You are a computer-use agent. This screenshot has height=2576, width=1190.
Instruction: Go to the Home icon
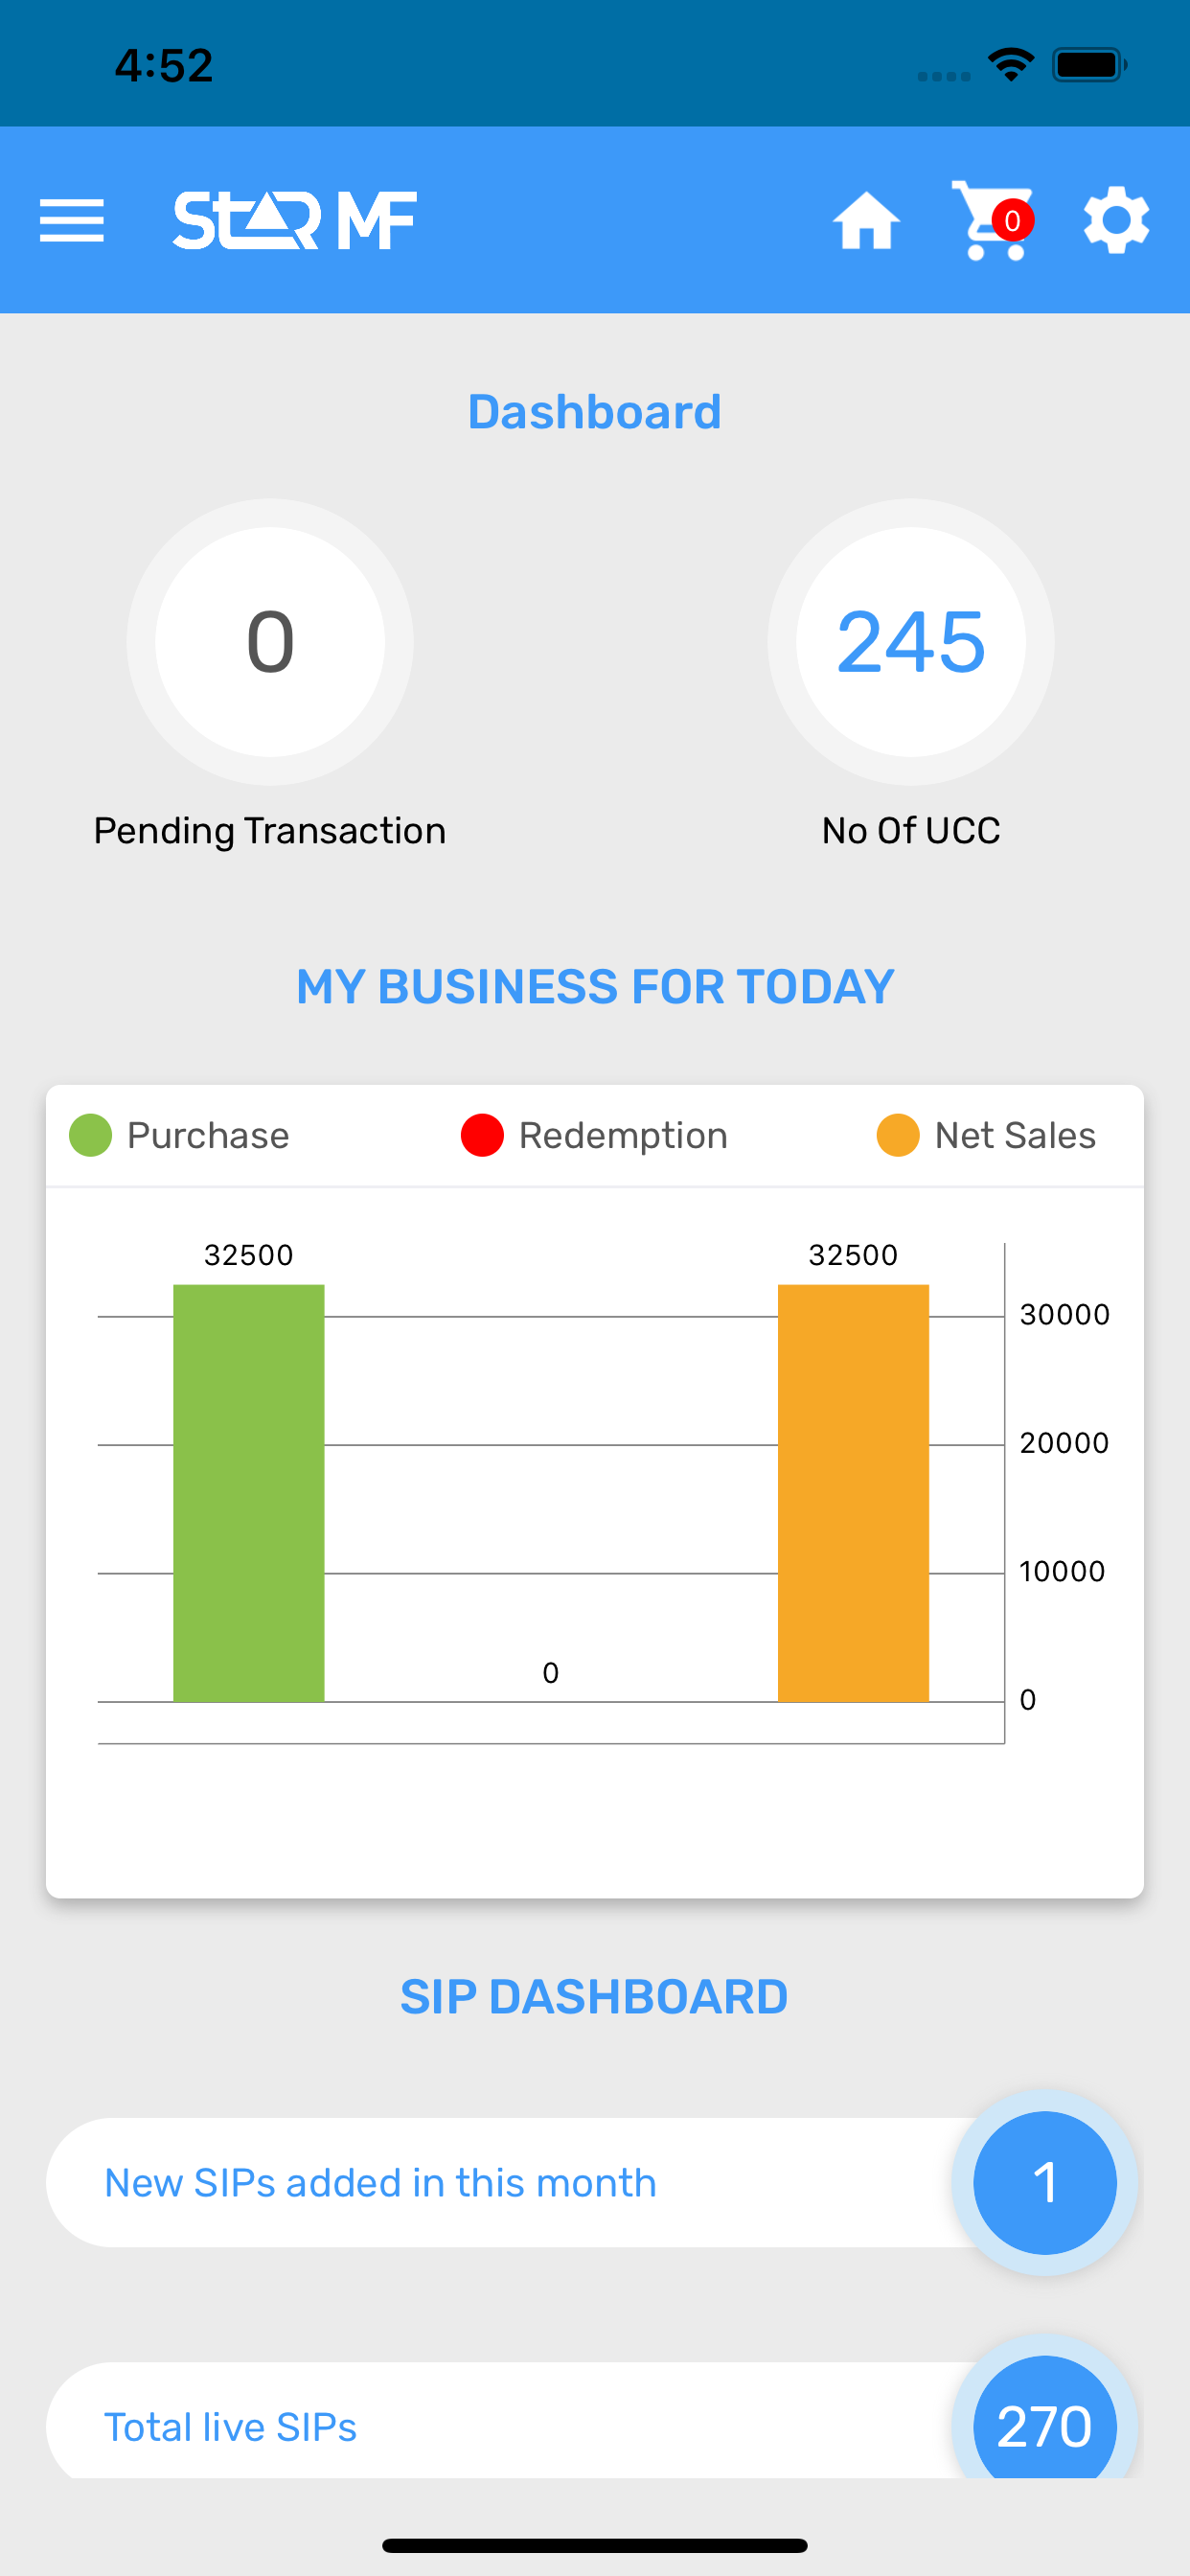click(x=866, y=220)
